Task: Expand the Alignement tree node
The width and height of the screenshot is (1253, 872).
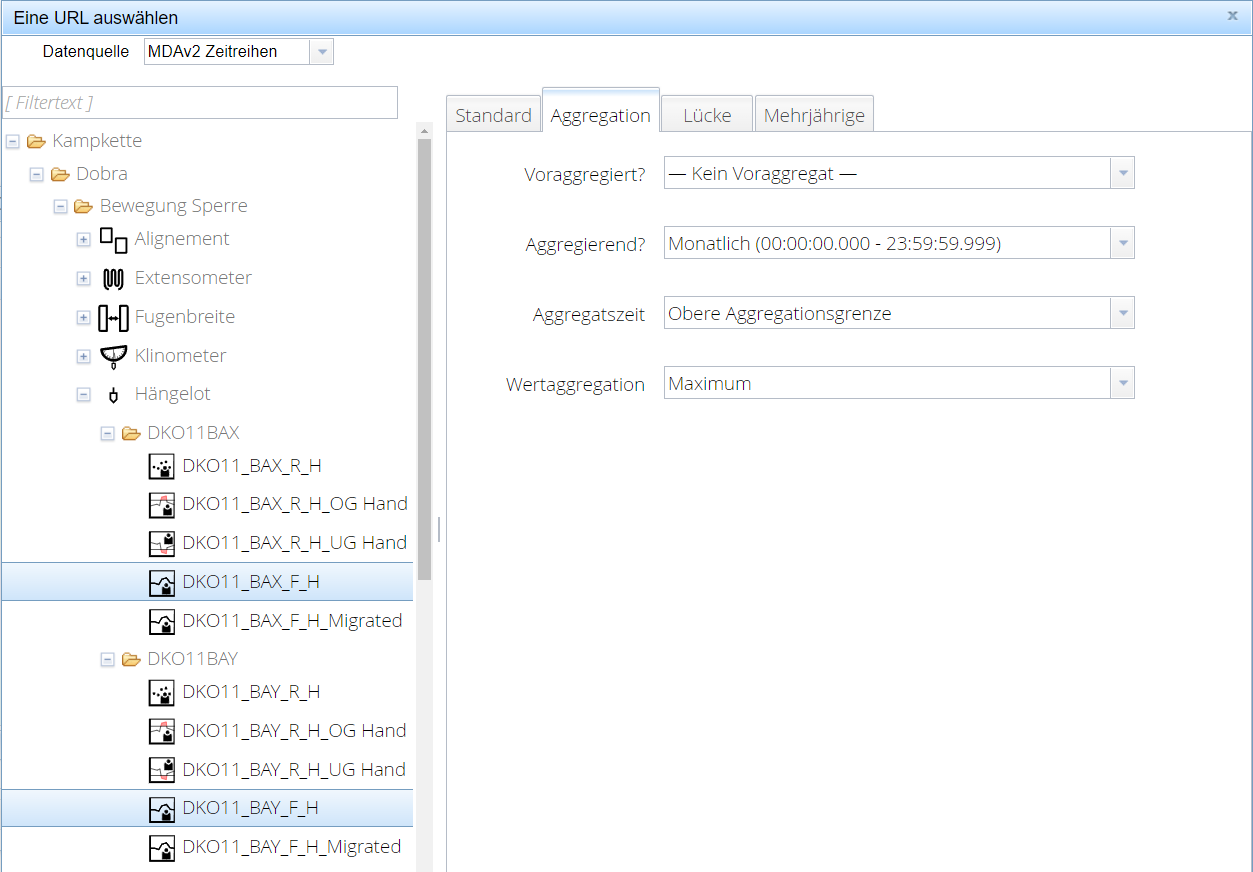Action: tap(84, 239)
